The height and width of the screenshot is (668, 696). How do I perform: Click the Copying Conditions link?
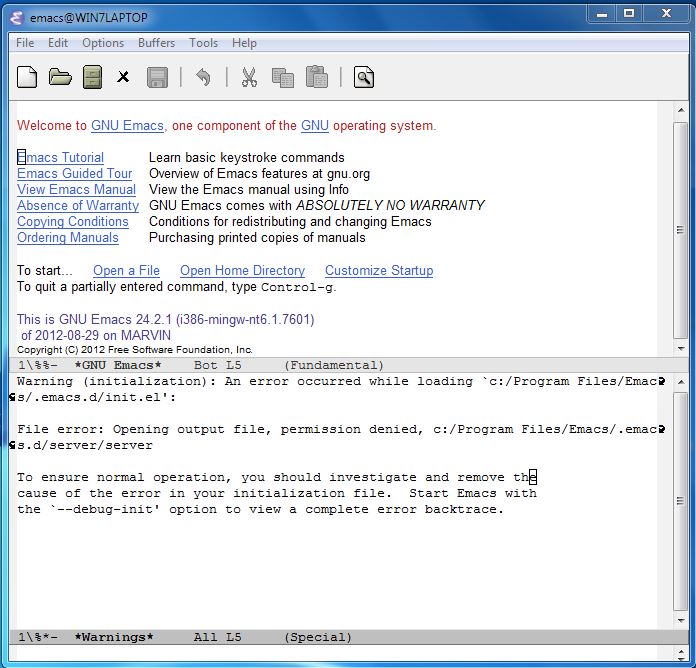(73, 221)
